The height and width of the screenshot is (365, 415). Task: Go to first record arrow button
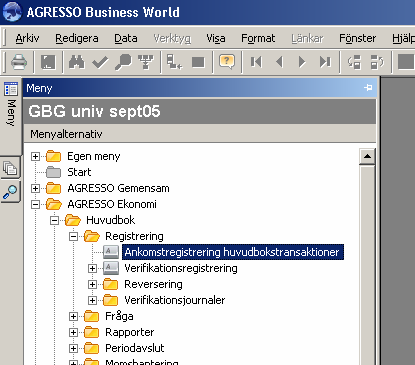(256, 62)
